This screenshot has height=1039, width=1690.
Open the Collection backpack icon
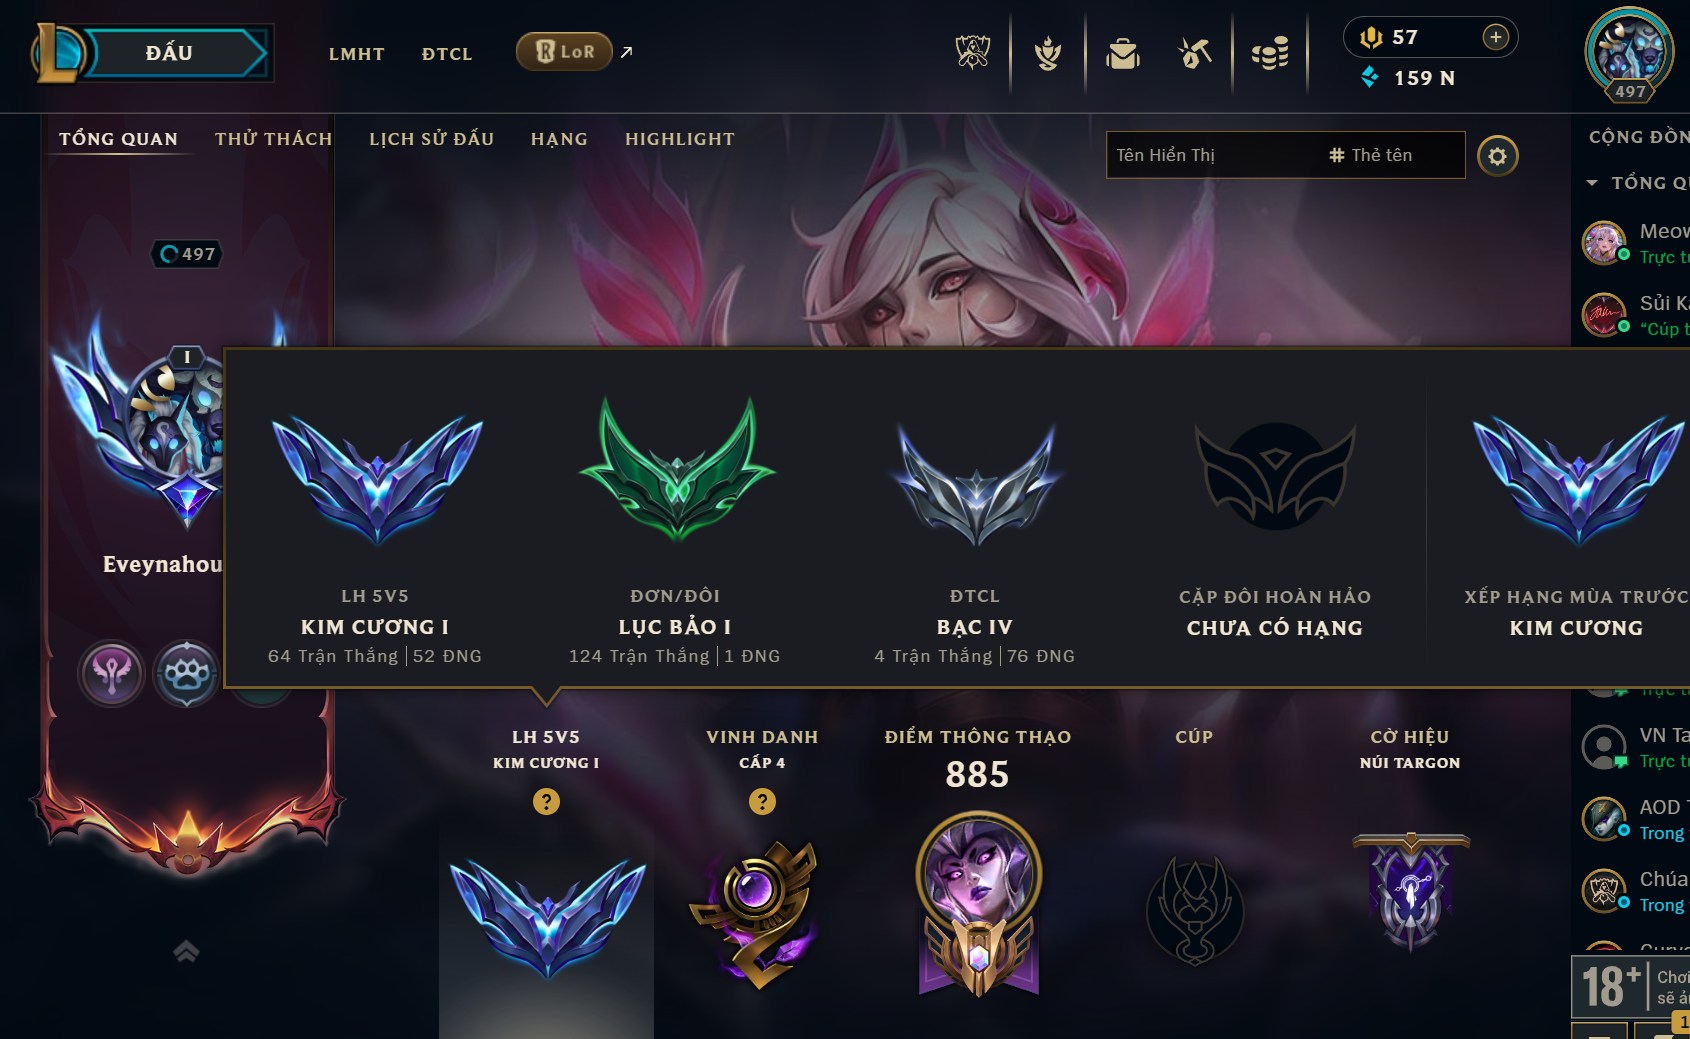pos(1122,53)
